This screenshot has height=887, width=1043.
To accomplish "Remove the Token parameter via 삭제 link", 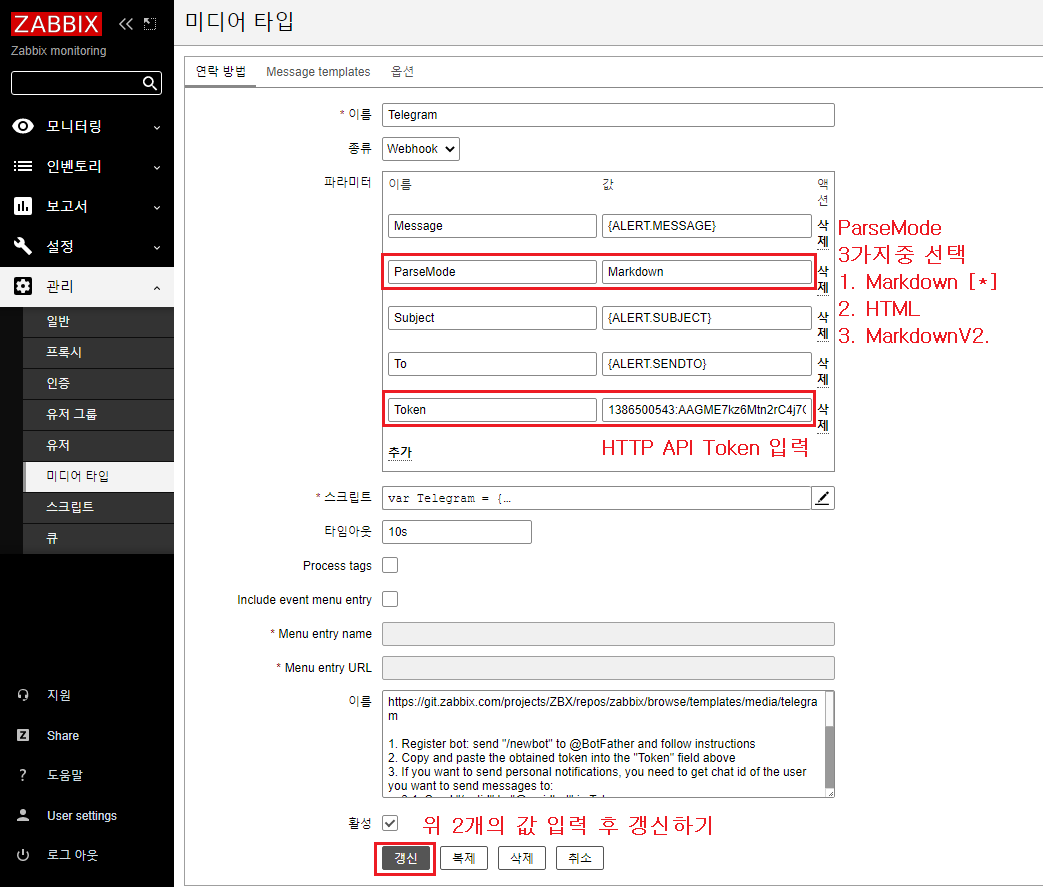I will (823, 417).
